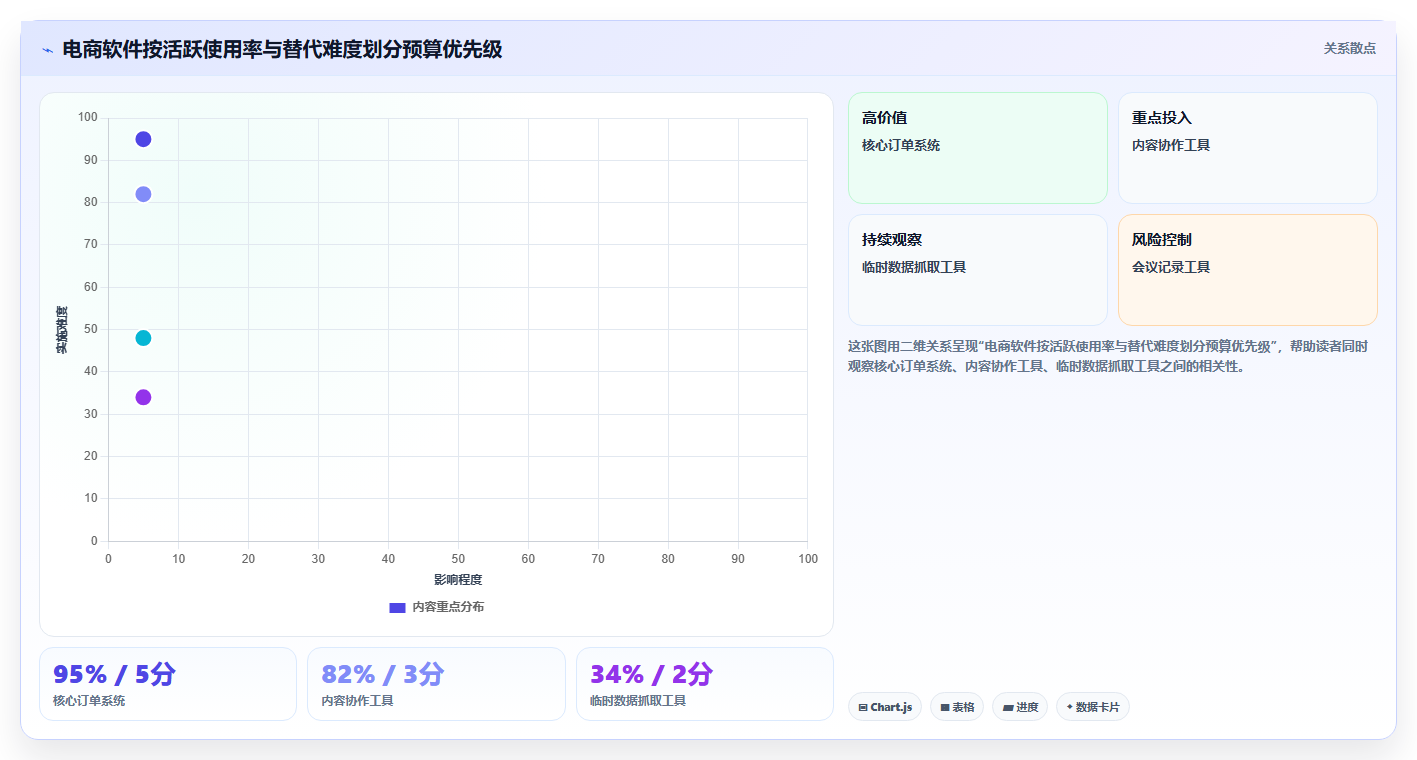The width and height of the screenshot is (1417, 760).
Task: Click the 实施难度 y-axis title
Action: [62, 329]
